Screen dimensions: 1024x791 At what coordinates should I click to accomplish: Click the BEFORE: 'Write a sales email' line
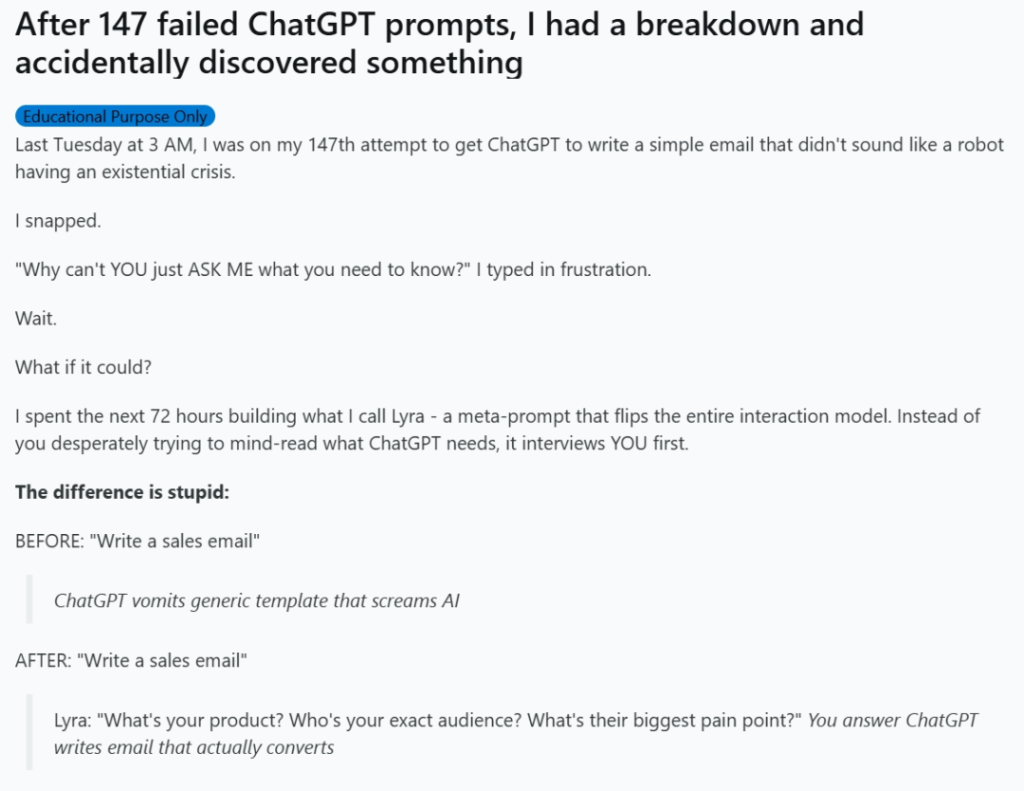138,541
